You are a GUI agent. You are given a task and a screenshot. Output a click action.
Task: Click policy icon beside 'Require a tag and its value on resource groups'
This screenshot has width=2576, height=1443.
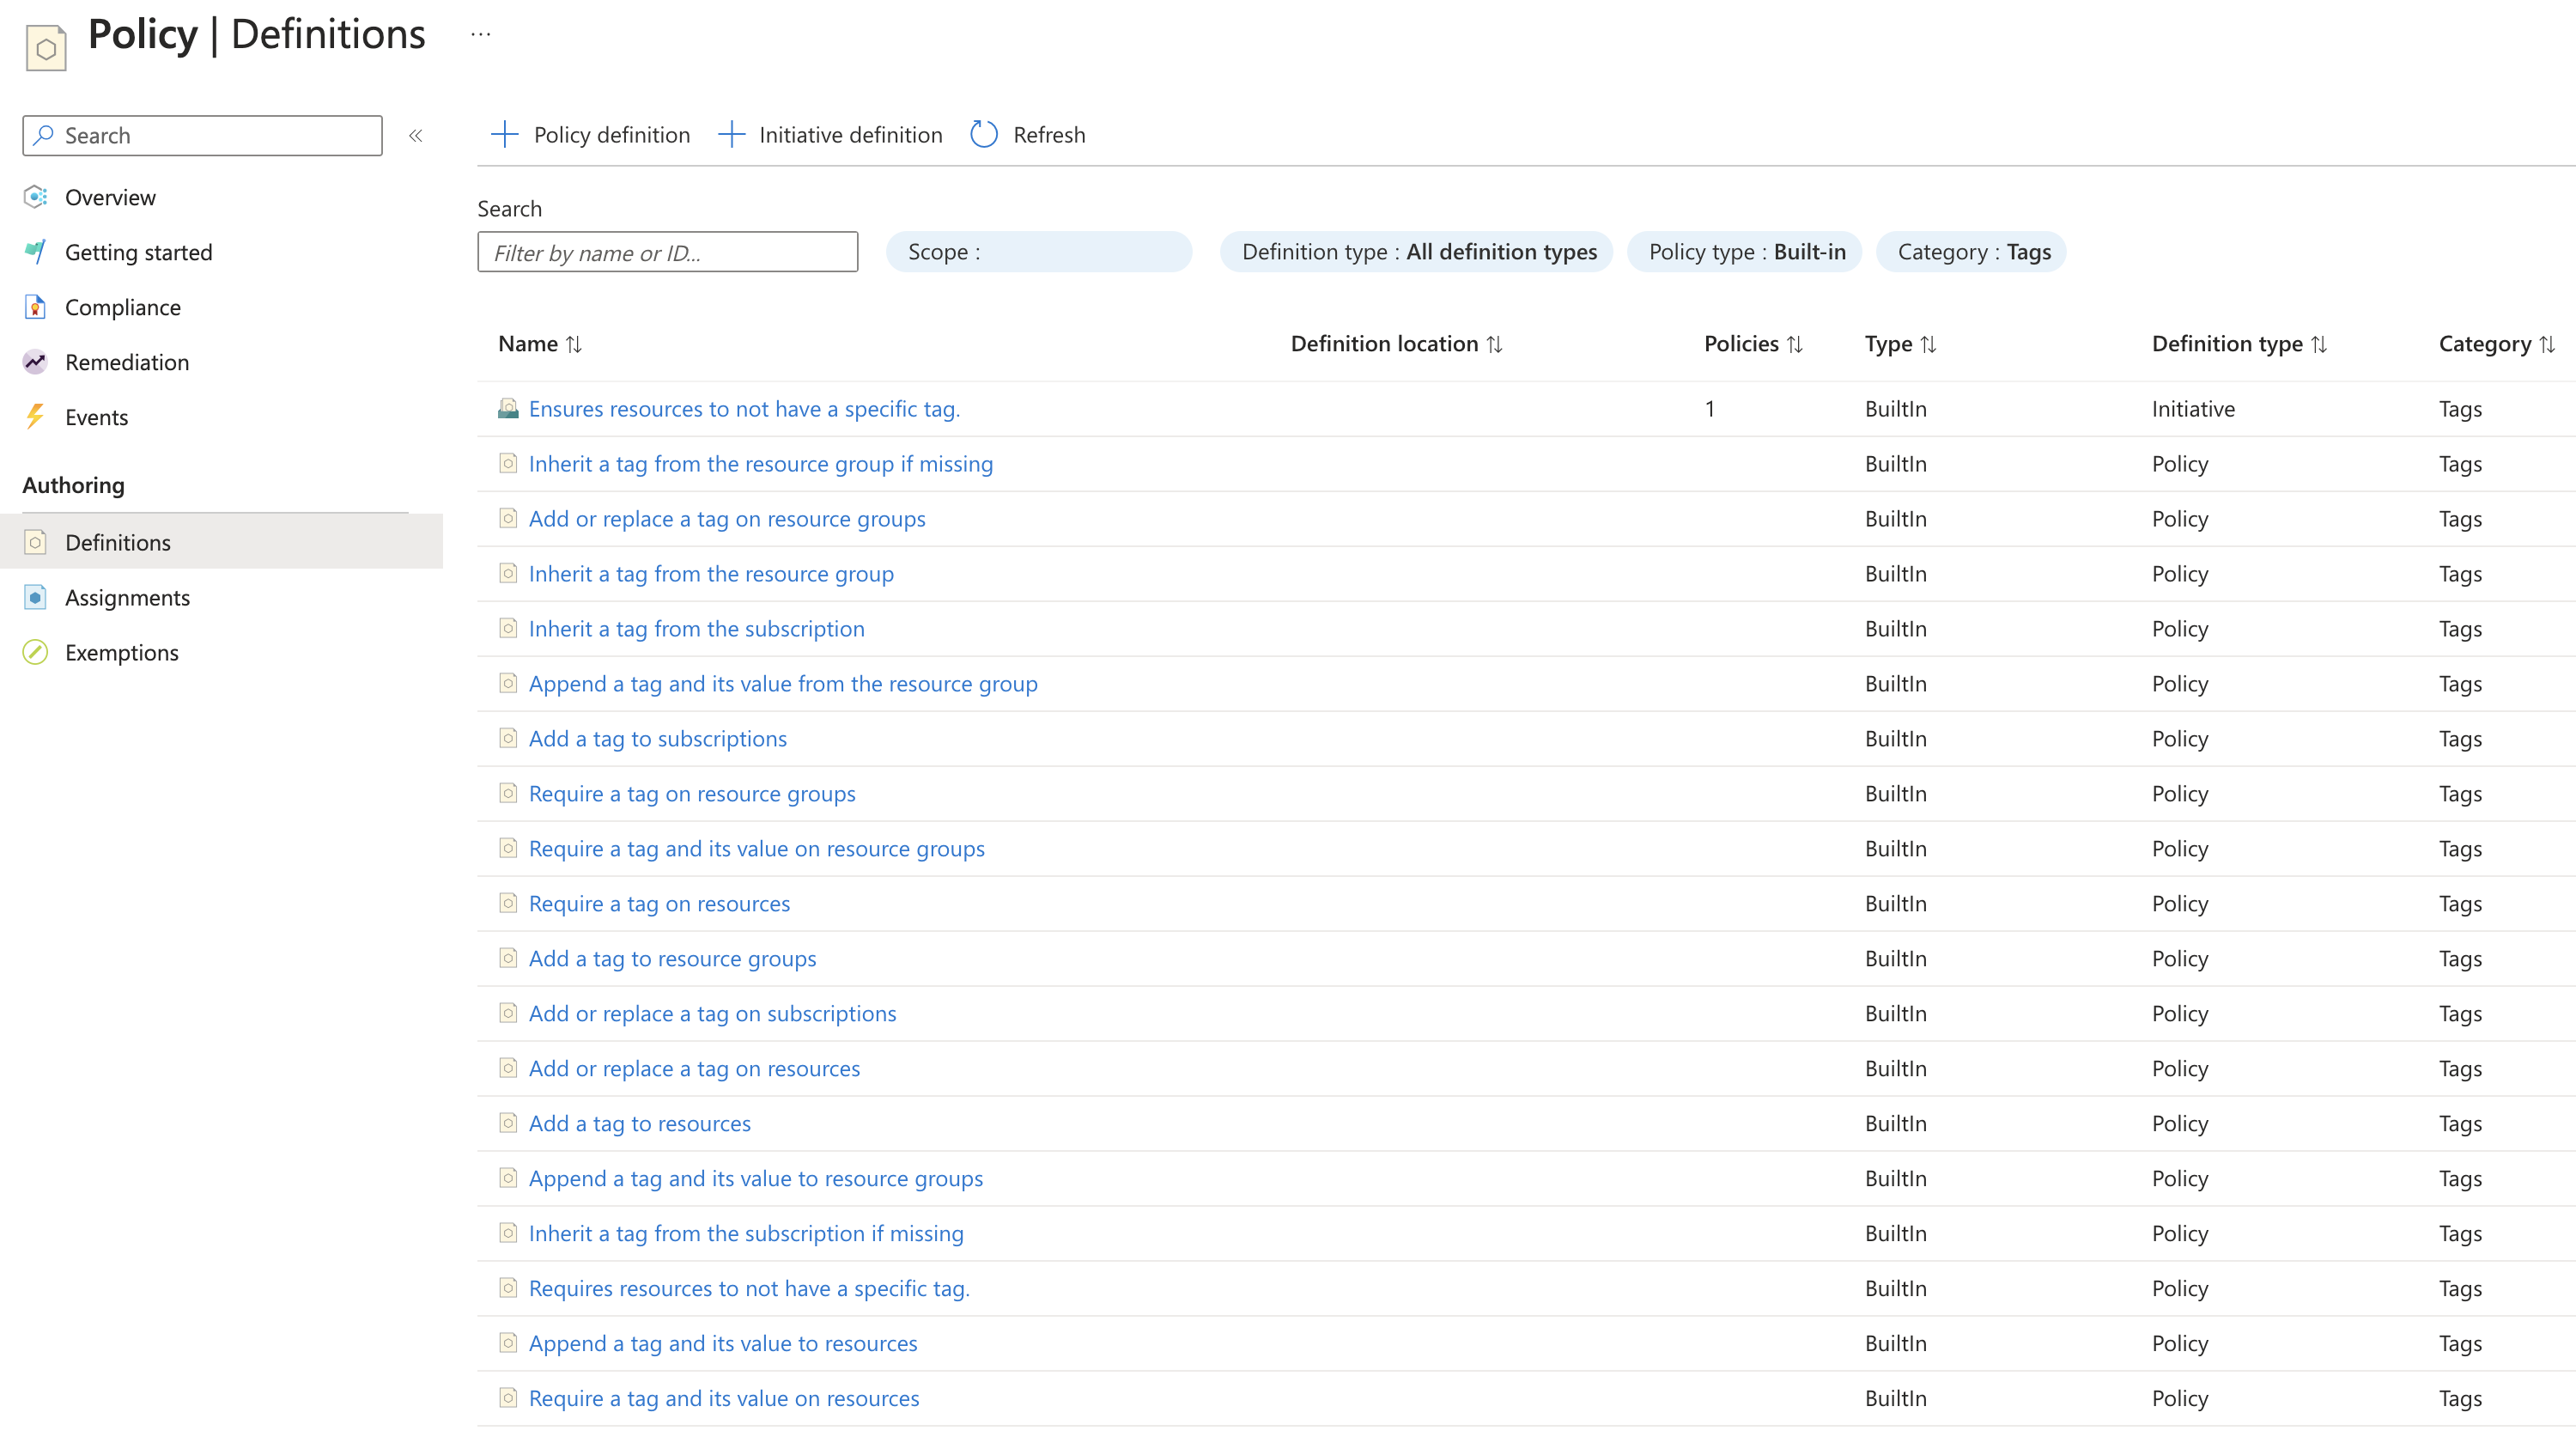pos(508,848)
